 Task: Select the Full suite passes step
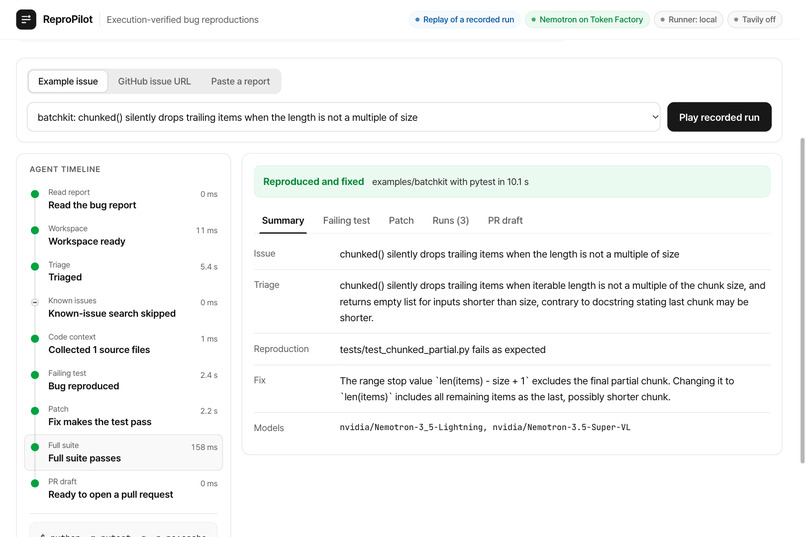point(123,452)
